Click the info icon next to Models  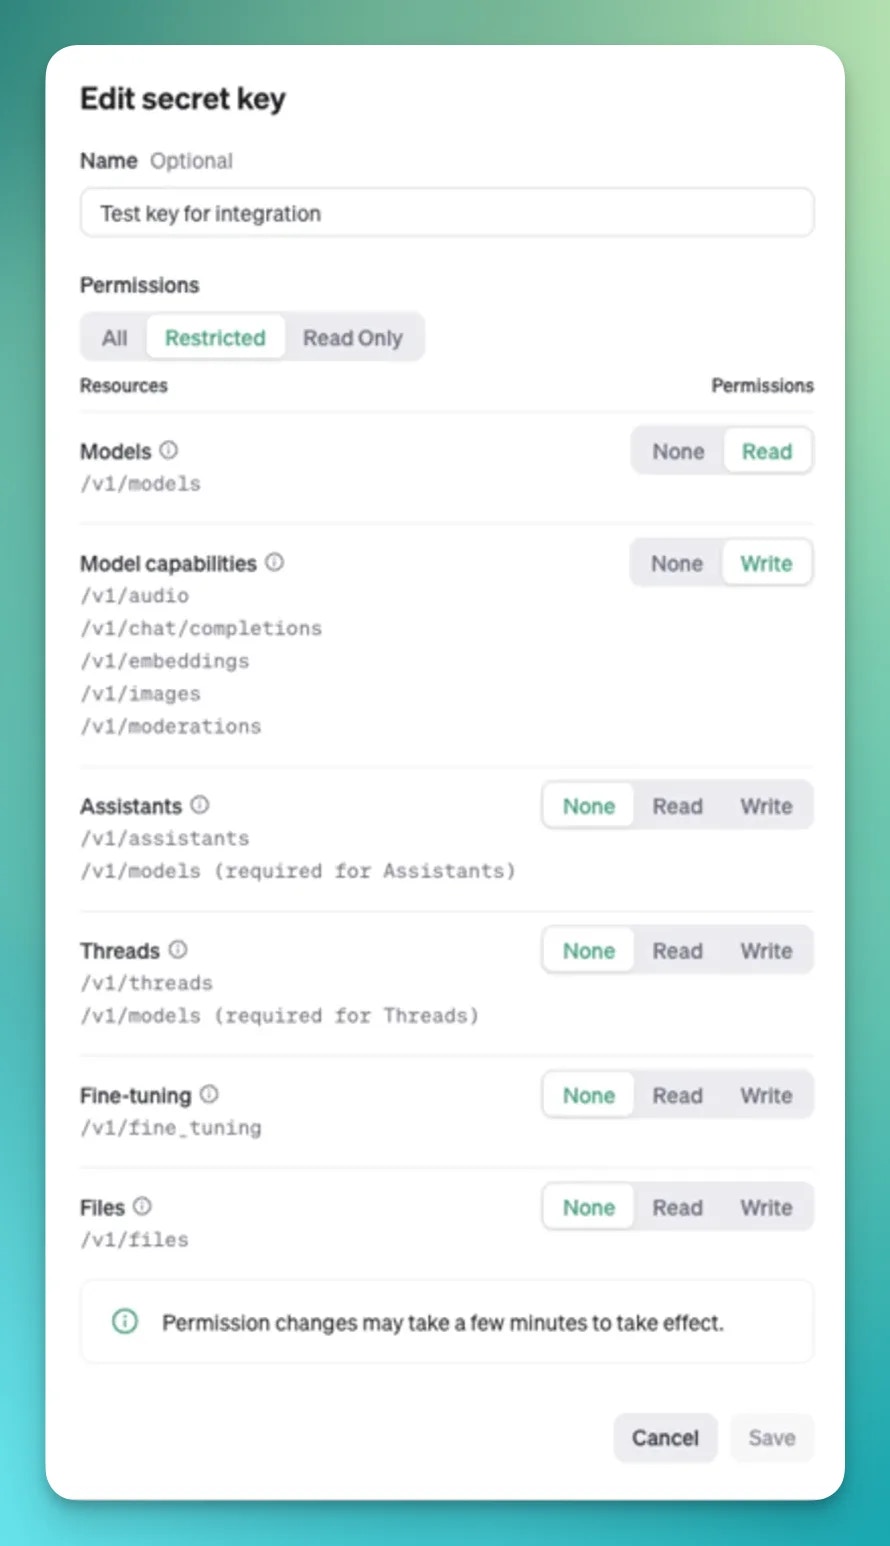(x=169, y=450)
